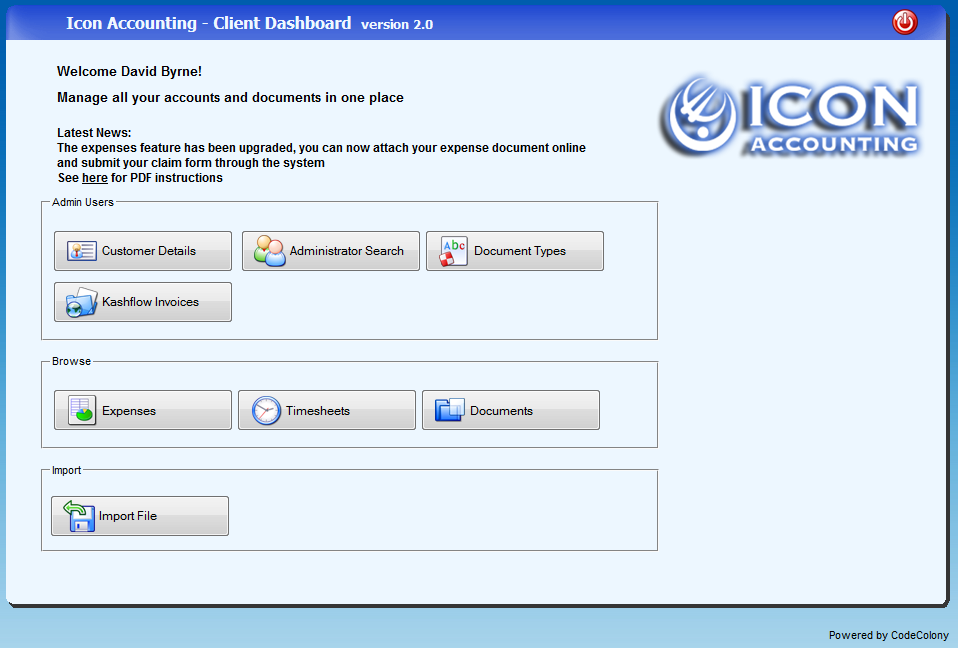The height and width of the screenshot is (648, 958).
Task: Browse your Documents
Action: click(510, 409)
